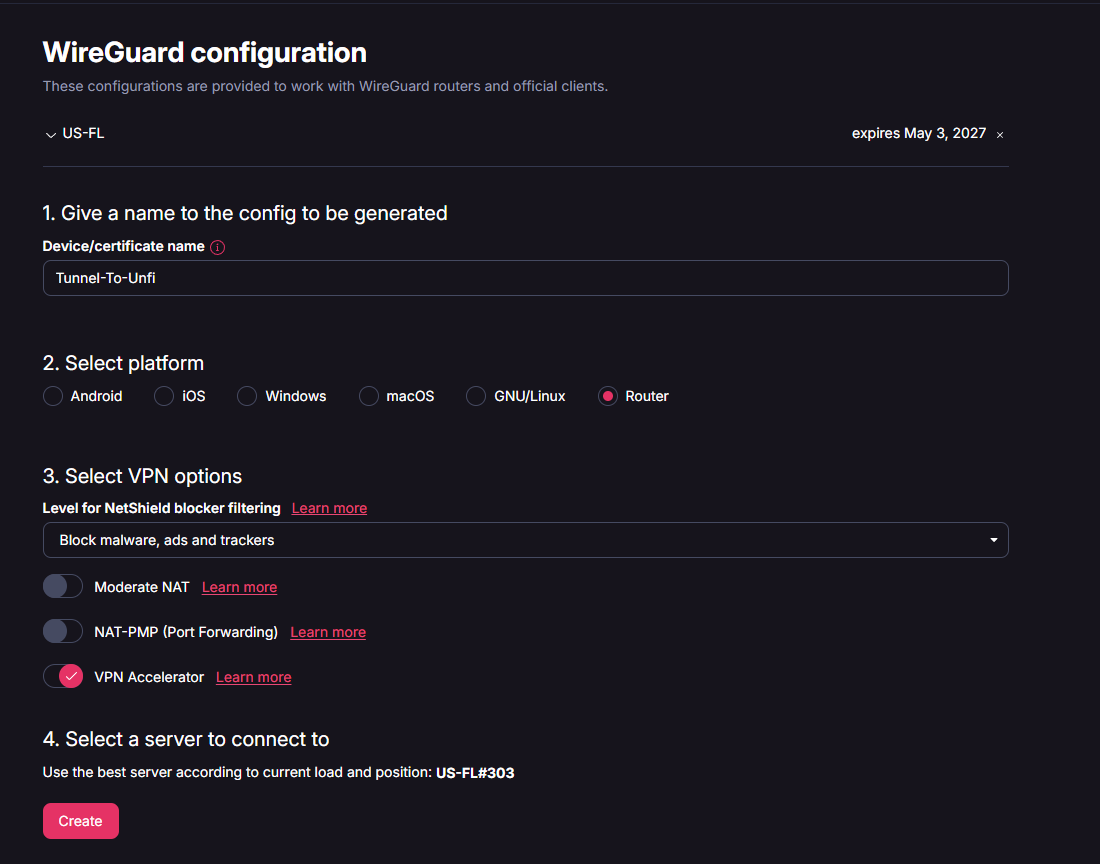The height and width of the screenshot is (864, 1100).
Task: Enable the Moderate NAT toggle
Action: pyautogui.click(x=63, y=586)
